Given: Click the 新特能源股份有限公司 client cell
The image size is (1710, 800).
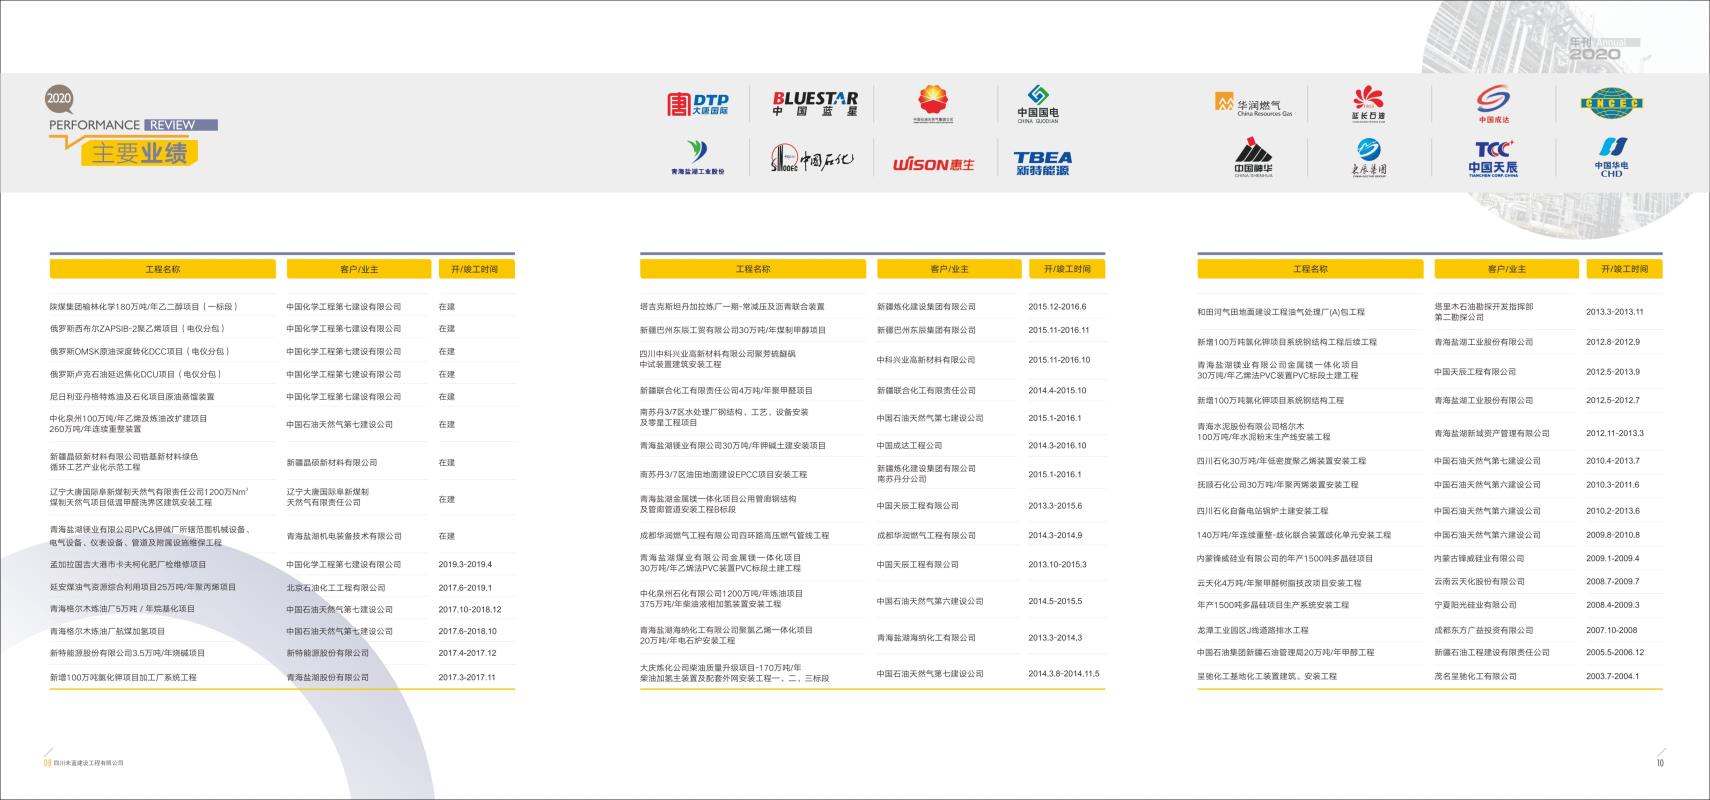Looking at the screenshot, I should coord(328,653).
